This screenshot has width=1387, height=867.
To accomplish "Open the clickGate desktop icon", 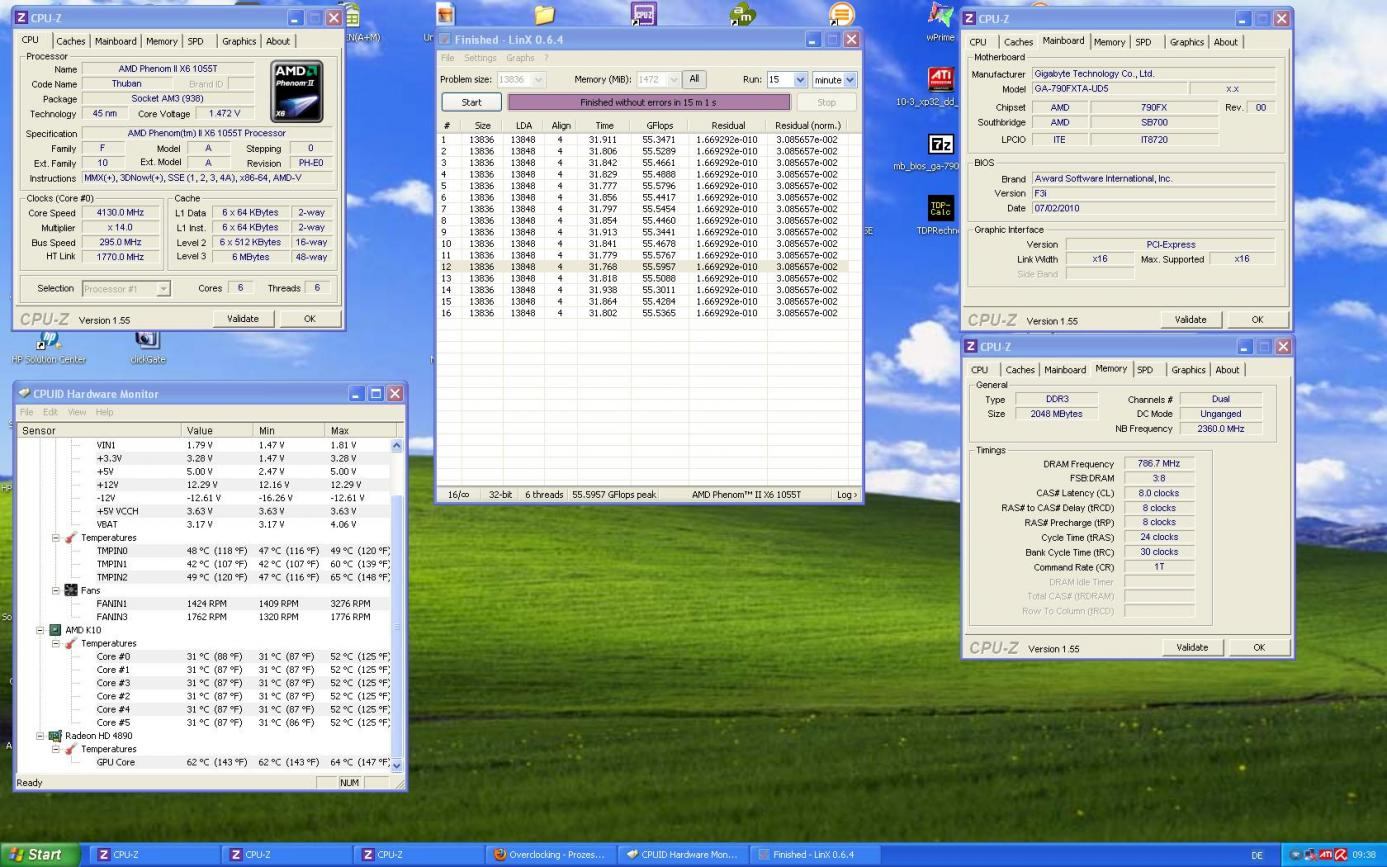I will pos(147,340).
